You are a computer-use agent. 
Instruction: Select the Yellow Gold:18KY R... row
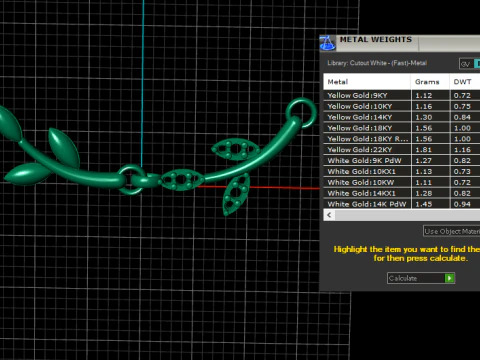pyautogui.click(x=402, y=139)
